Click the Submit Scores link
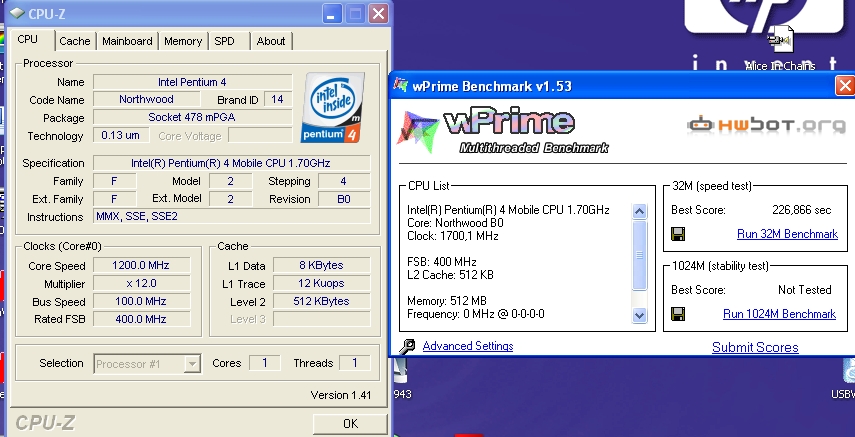 pyautogui.click(x=755, y=348)
